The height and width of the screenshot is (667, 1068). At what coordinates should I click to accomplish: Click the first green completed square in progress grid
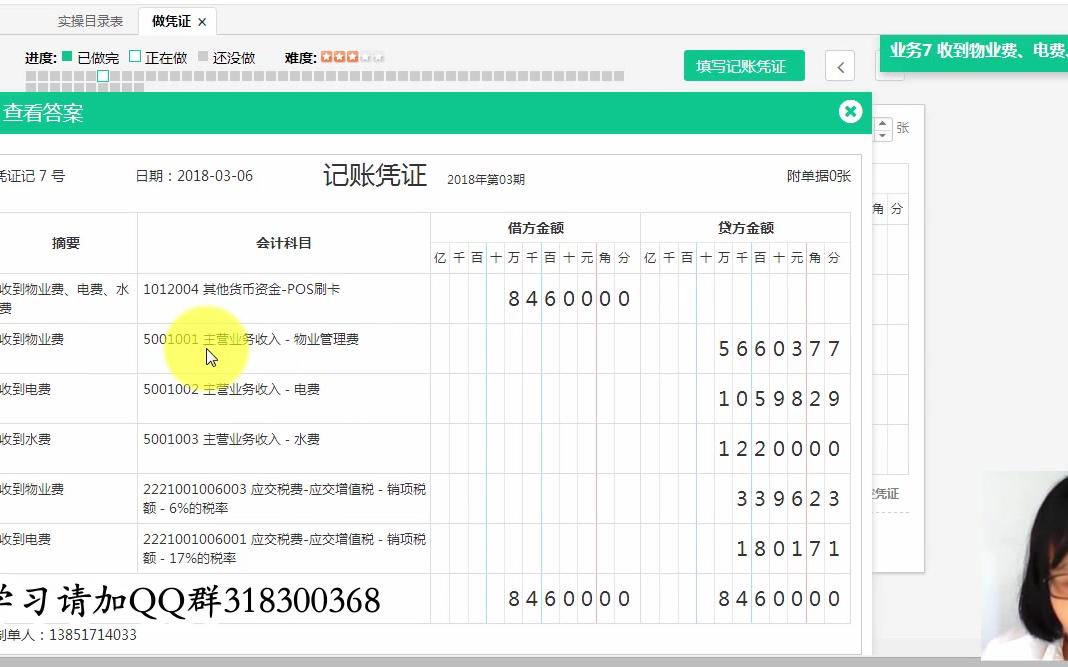(x=30, y=75)
